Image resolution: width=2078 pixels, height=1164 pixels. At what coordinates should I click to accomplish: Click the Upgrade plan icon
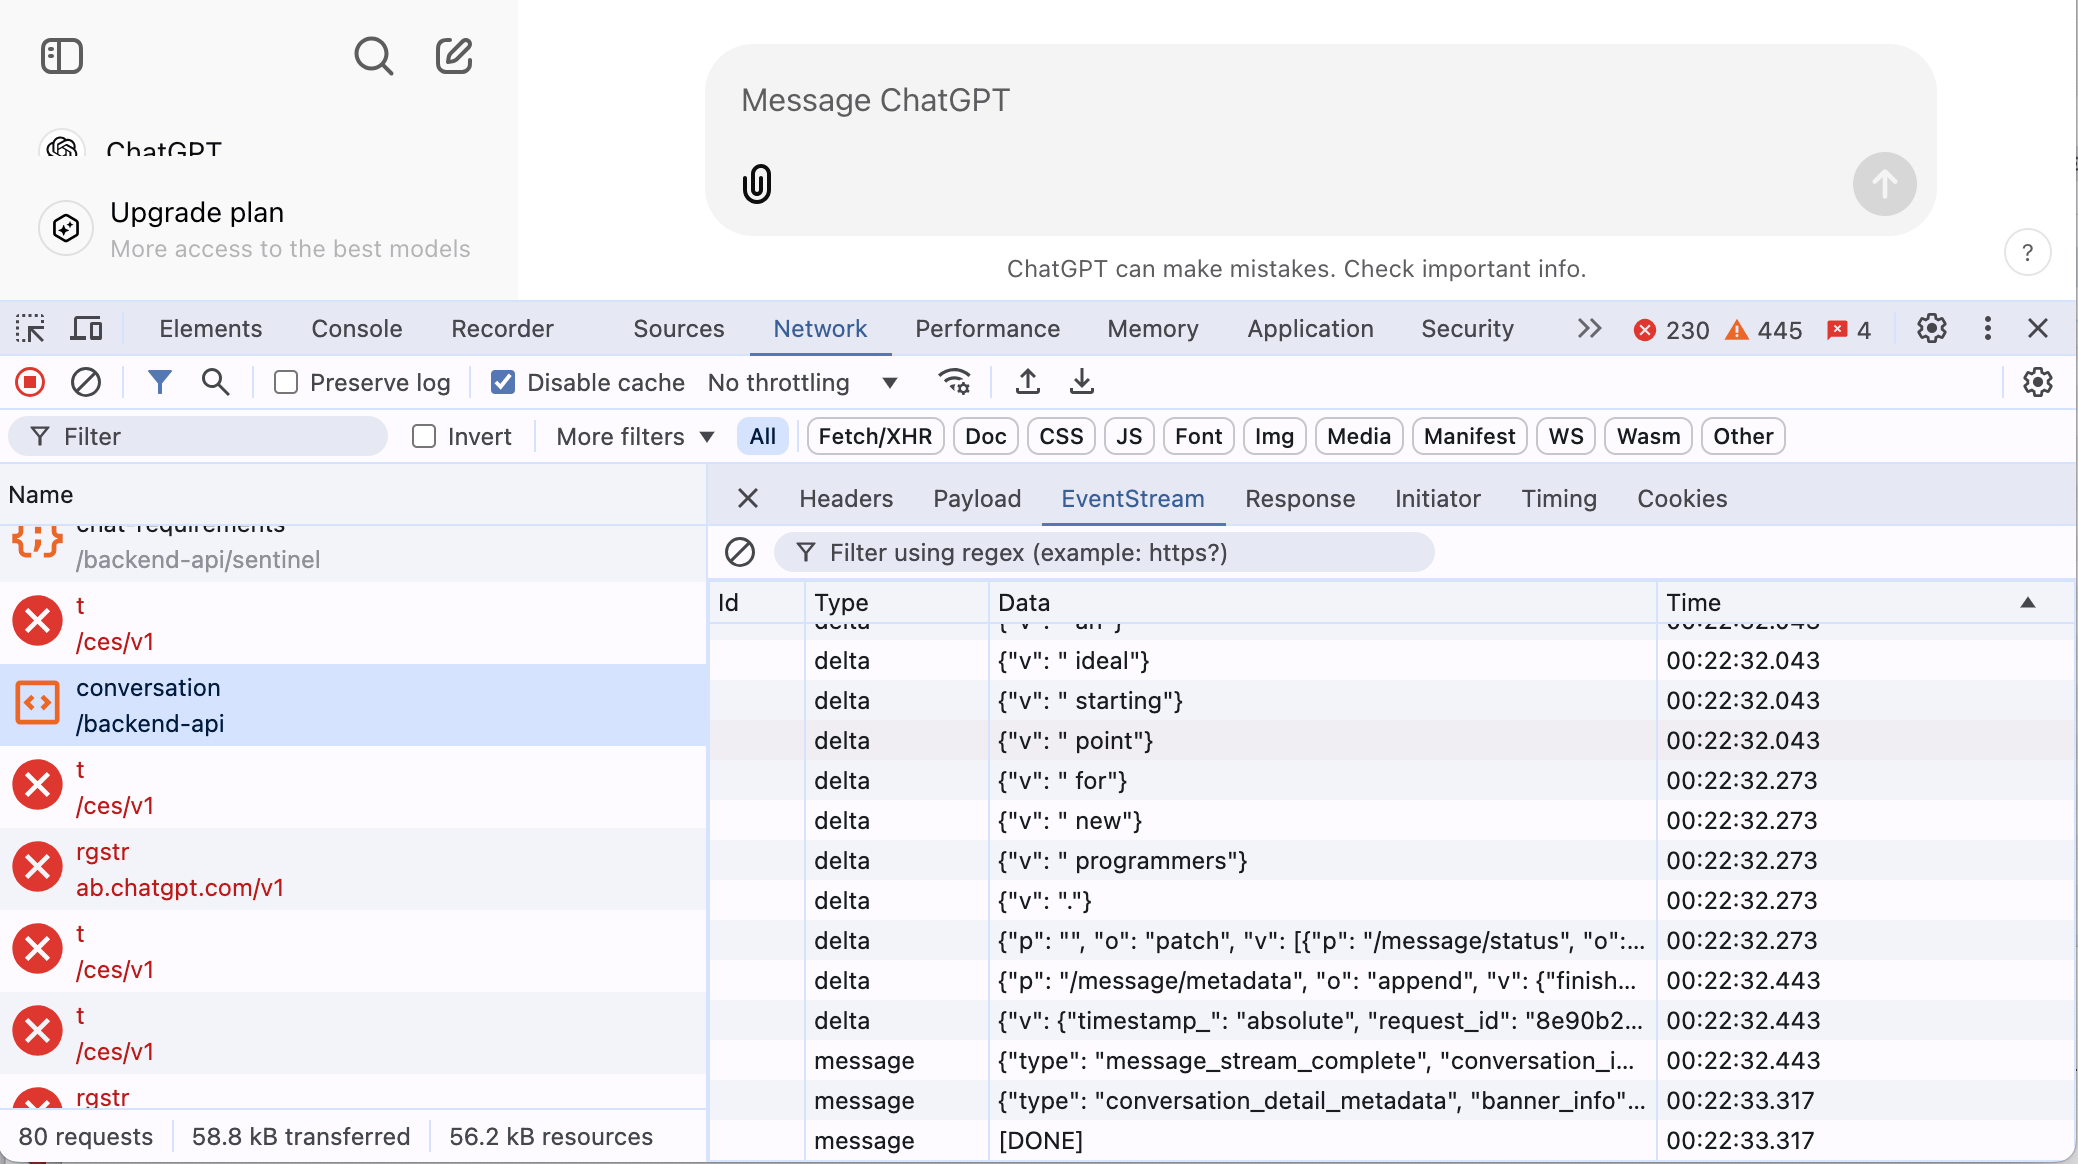pos(66,229)
